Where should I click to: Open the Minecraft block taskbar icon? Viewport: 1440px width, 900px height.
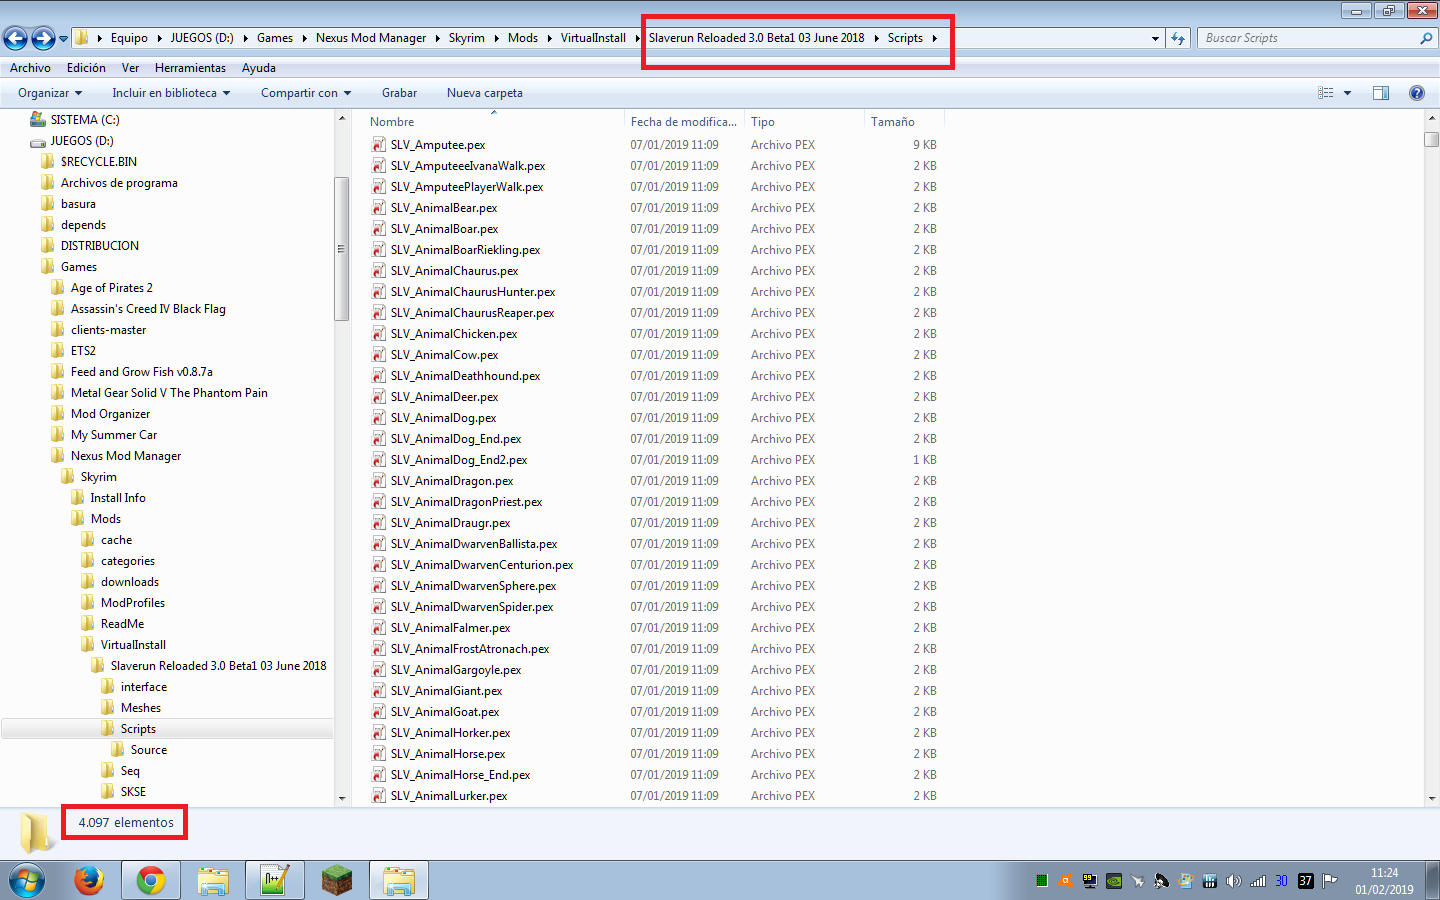337,880
